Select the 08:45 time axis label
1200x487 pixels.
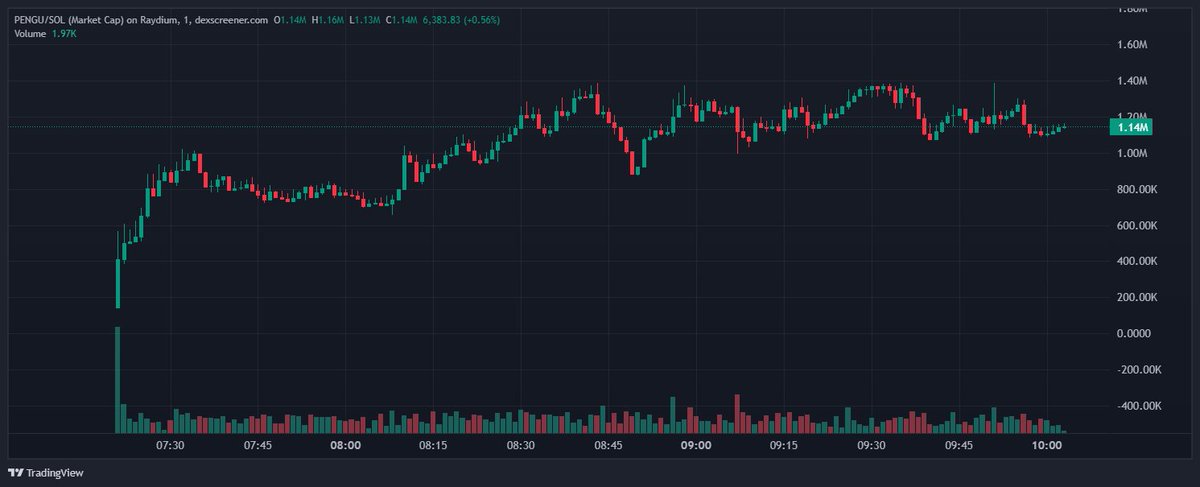[608, 445]
